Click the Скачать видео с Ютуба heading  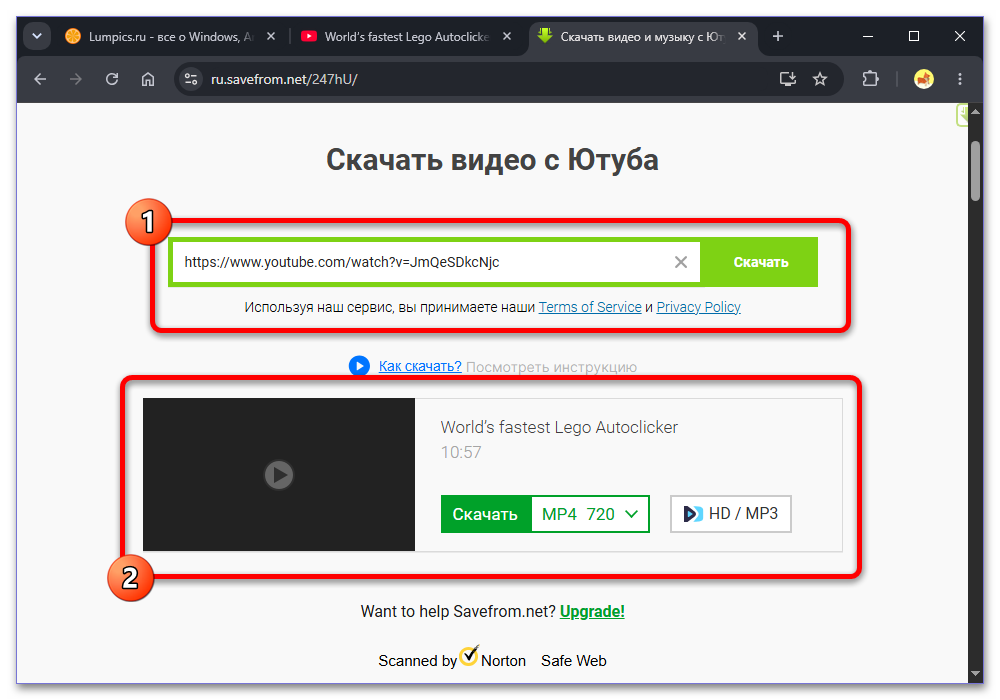click(492, 159)
